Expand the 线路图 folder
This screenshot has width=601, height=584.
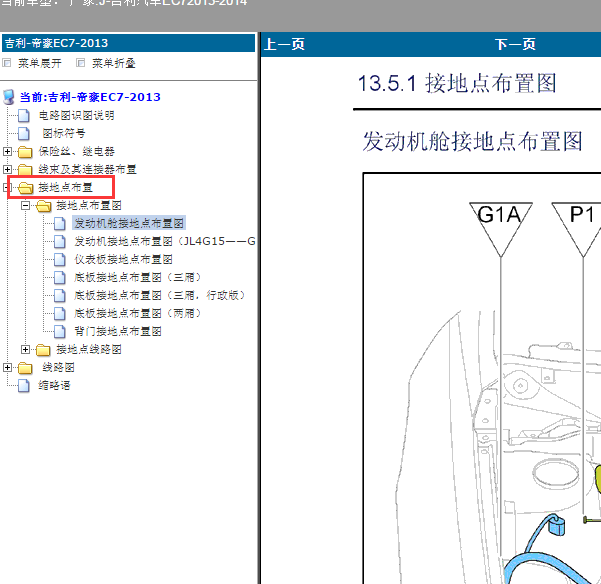pos(7,367)
